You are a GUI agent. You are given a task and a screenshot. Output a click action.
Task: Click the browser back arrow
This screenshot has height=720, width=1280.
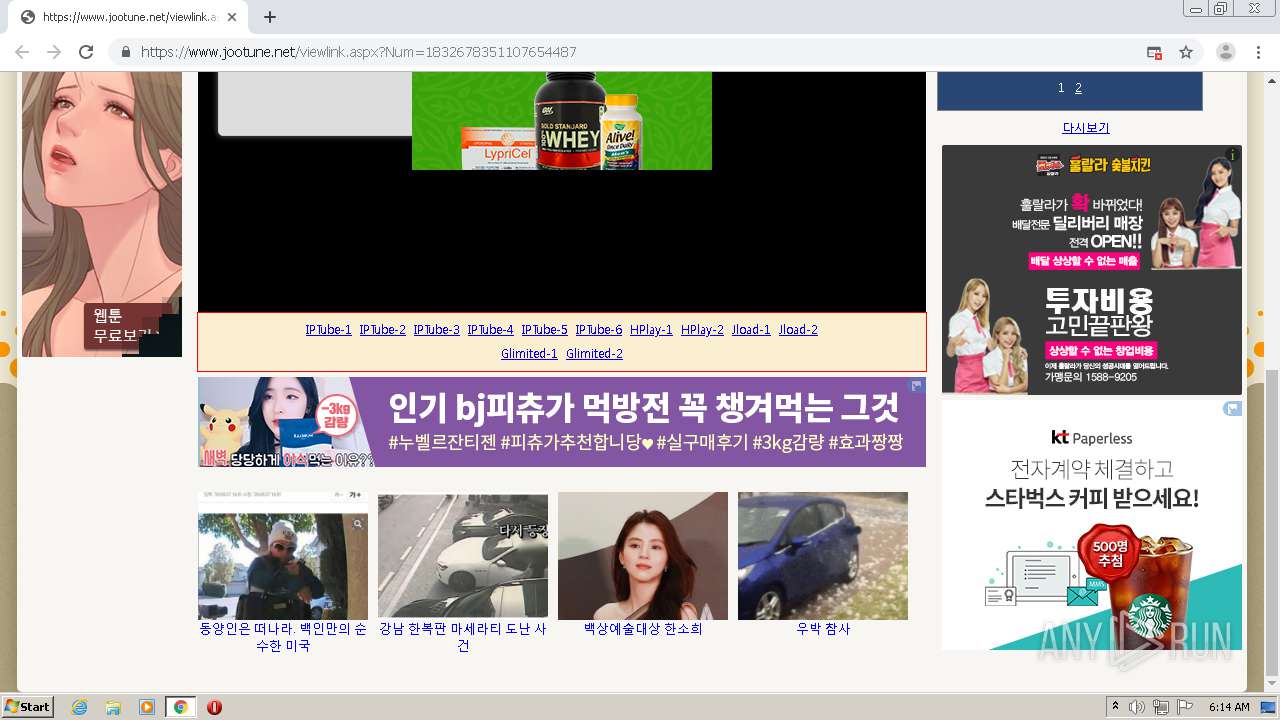[x=22, y=52]
